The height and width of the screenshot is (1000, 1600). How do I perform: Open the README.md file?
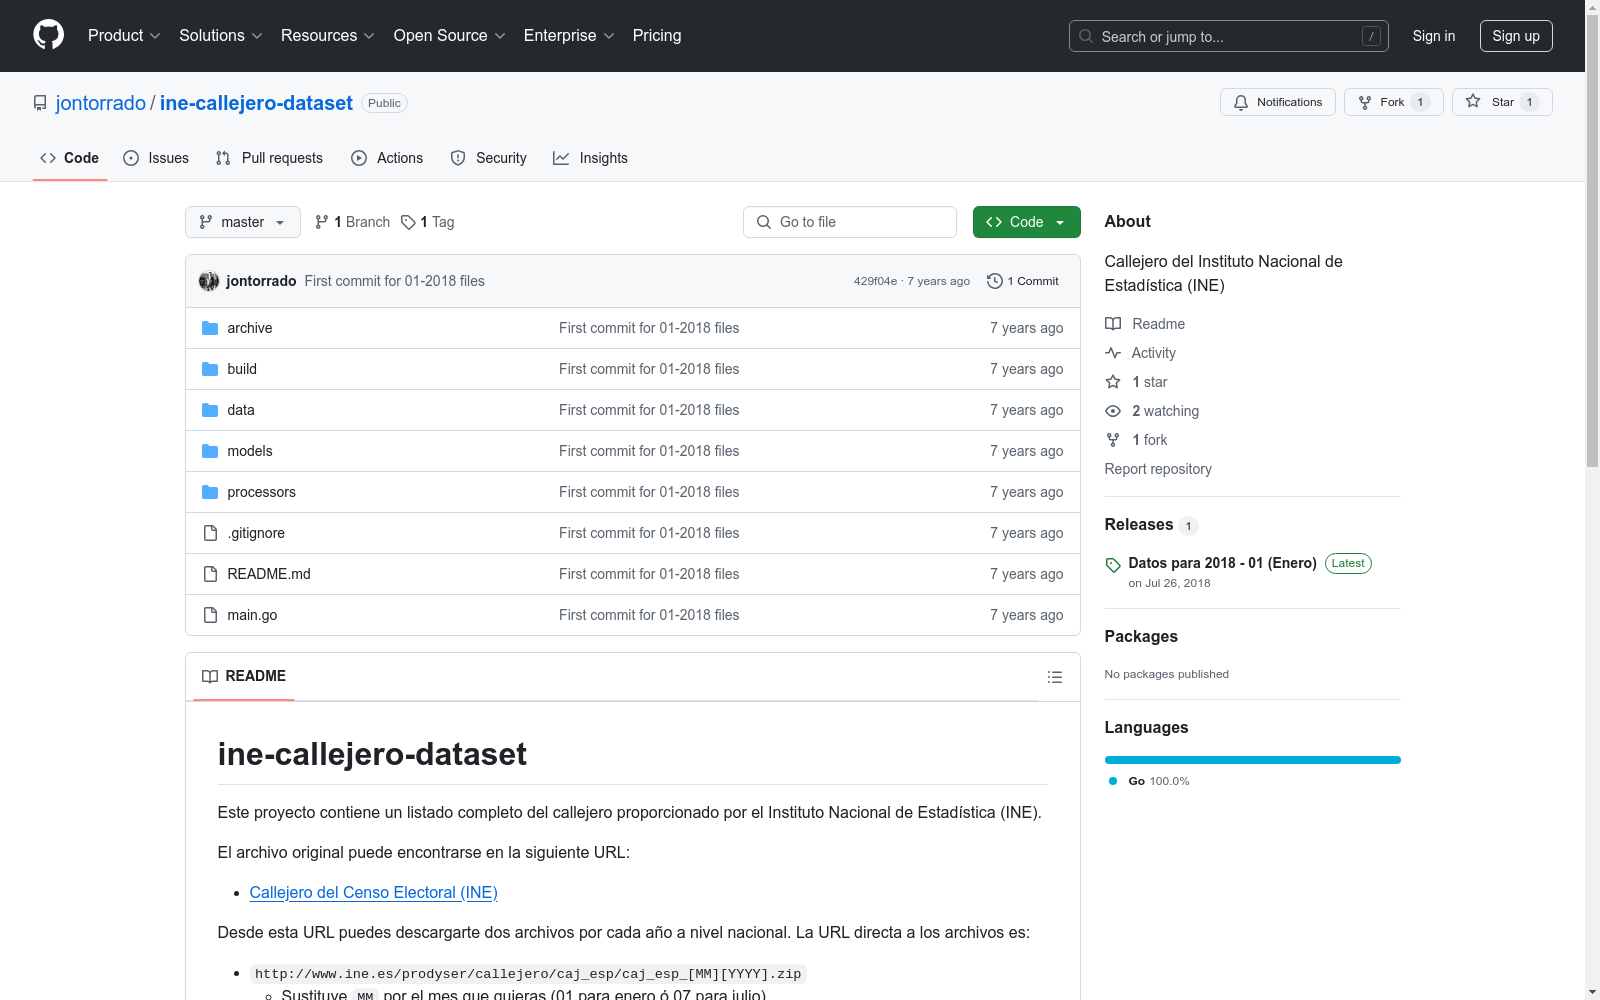[269, 574]
